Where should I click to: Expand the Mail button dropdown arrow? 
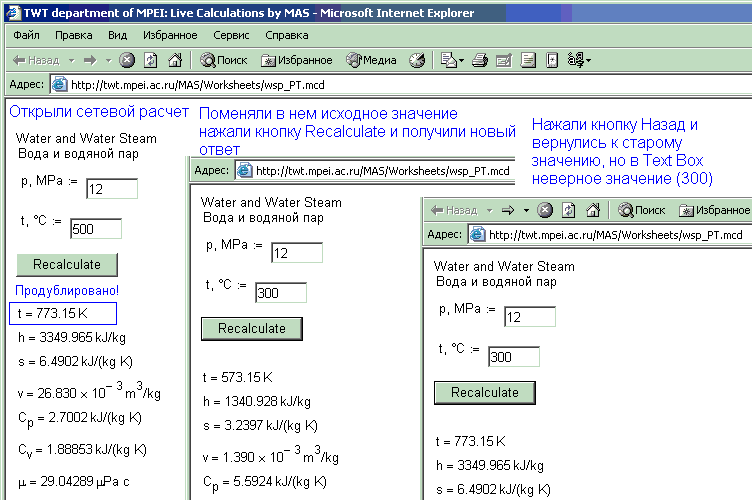(x=461, y=60)
